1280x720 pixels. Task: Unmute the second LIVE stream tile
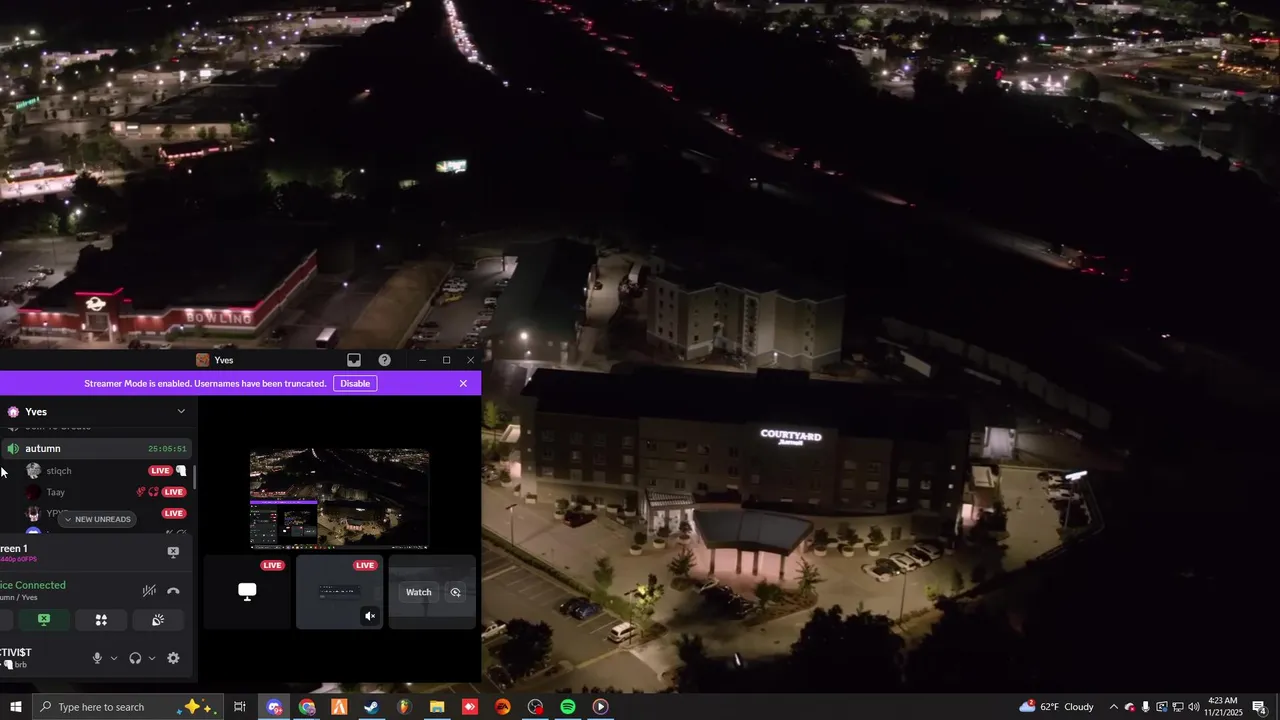(370, 616)
